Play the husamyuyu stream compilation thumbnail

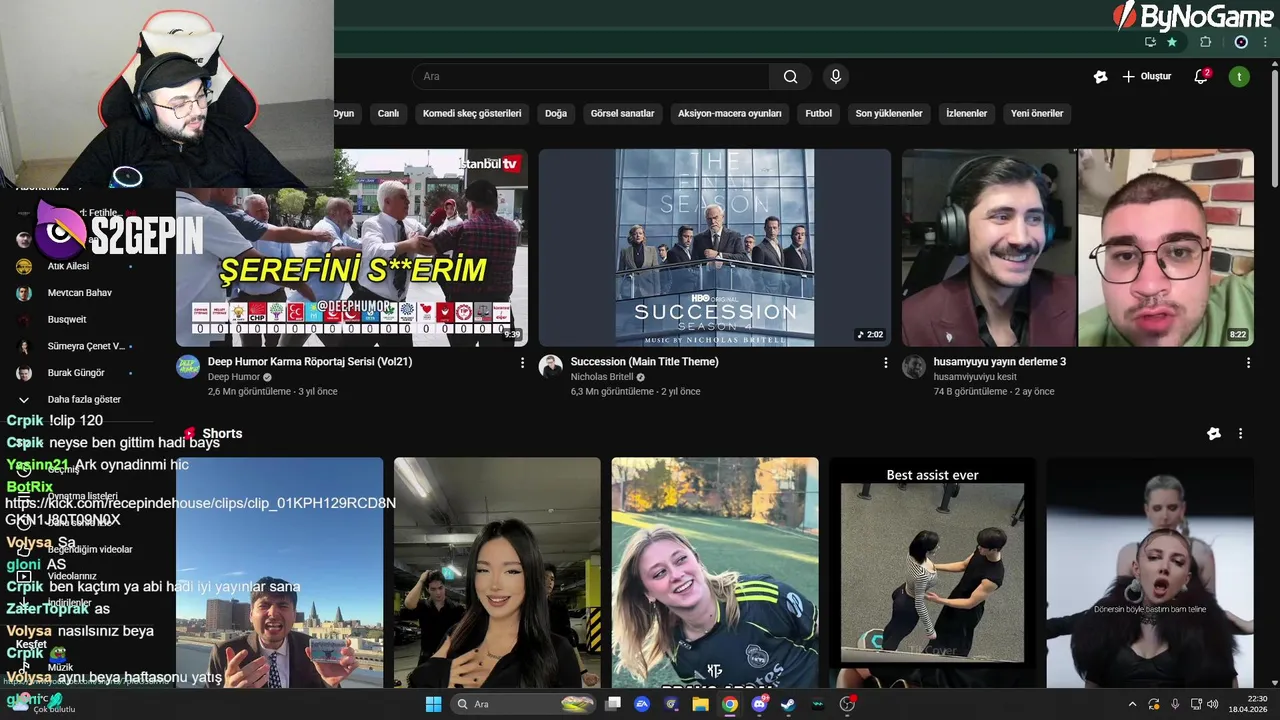pos(1078,248)
